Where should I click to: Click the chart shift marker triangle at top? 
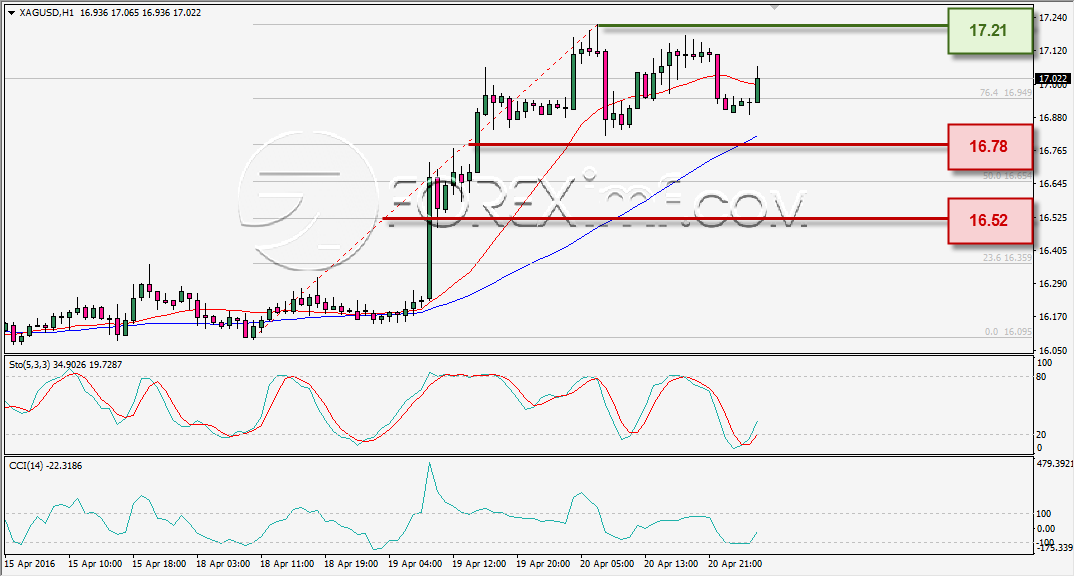tap(774, 7)
